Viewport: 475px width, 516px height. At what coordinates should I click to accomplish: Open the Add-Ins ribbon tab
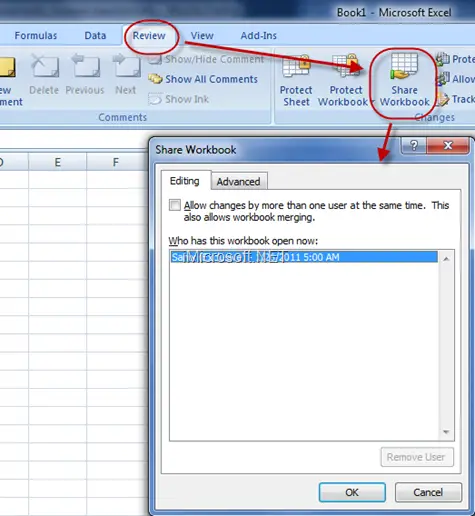(x=259, y=36)
